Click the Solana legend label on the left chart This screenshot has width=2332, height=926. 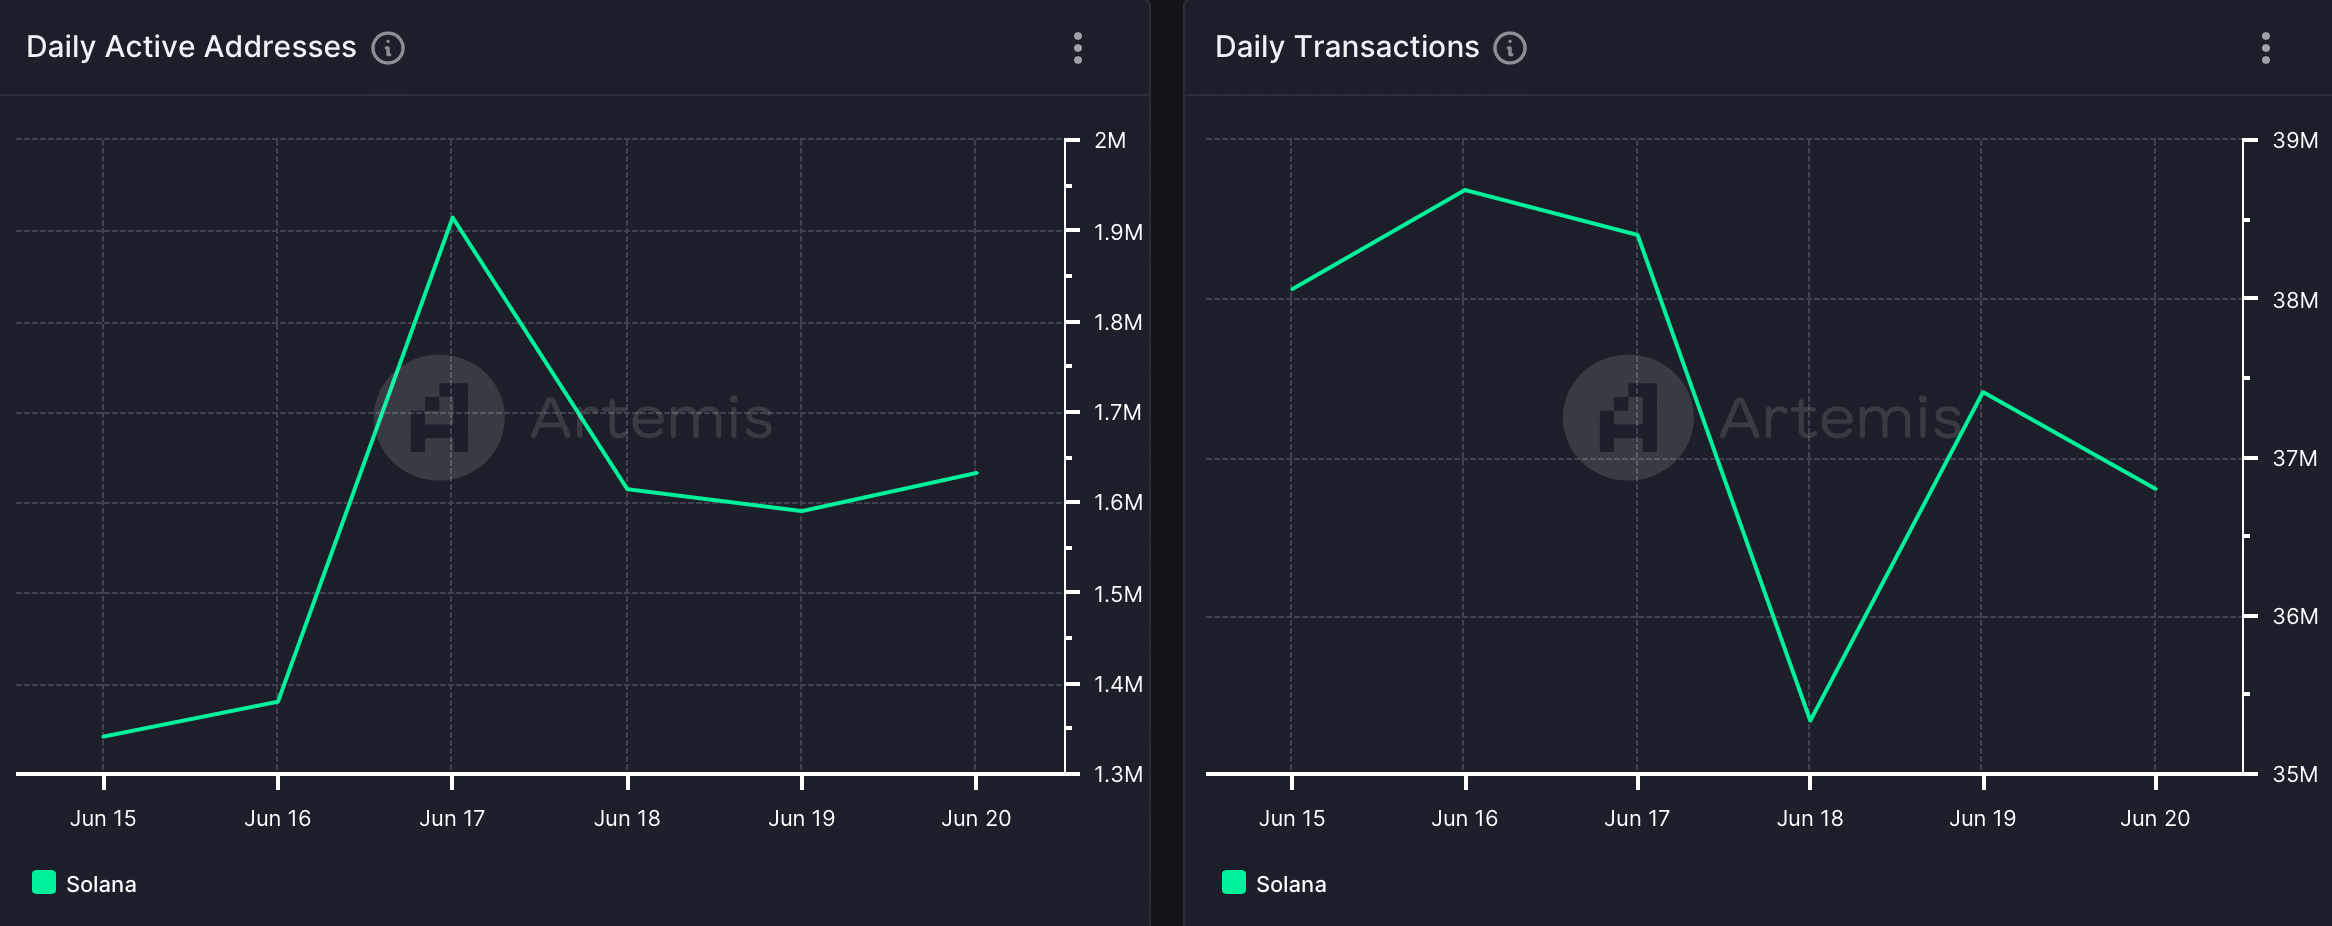[x=101, y=884]
